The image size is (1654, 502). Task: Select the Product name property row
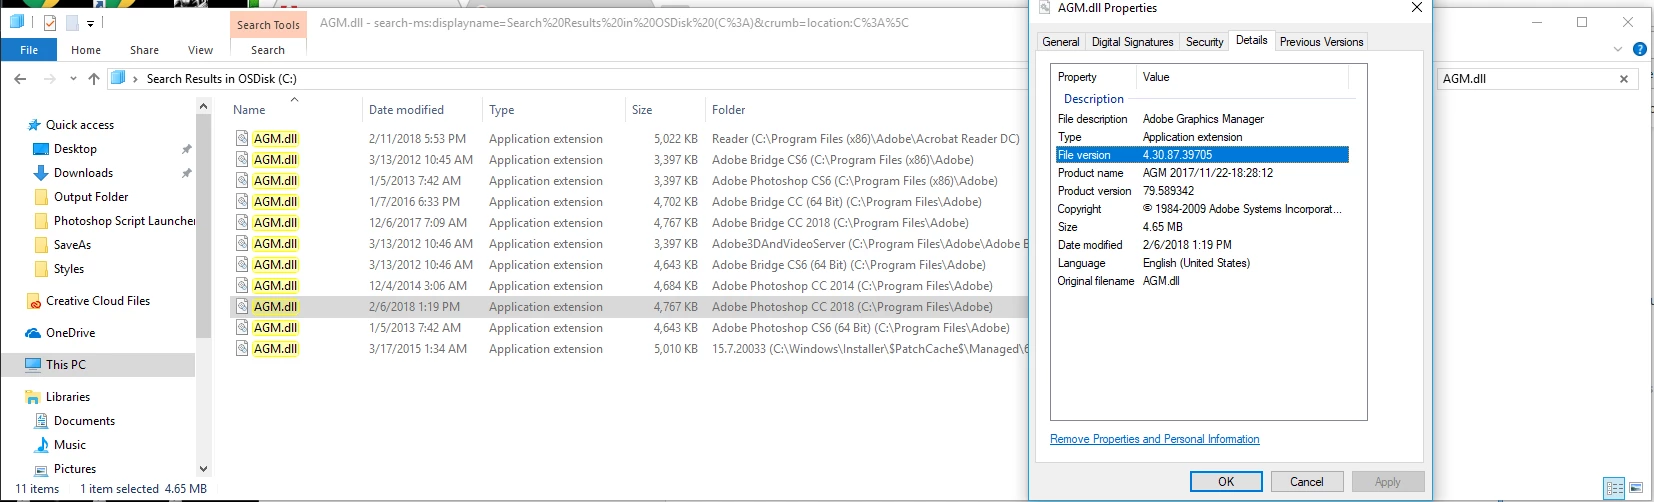[x=1202, y=173]
